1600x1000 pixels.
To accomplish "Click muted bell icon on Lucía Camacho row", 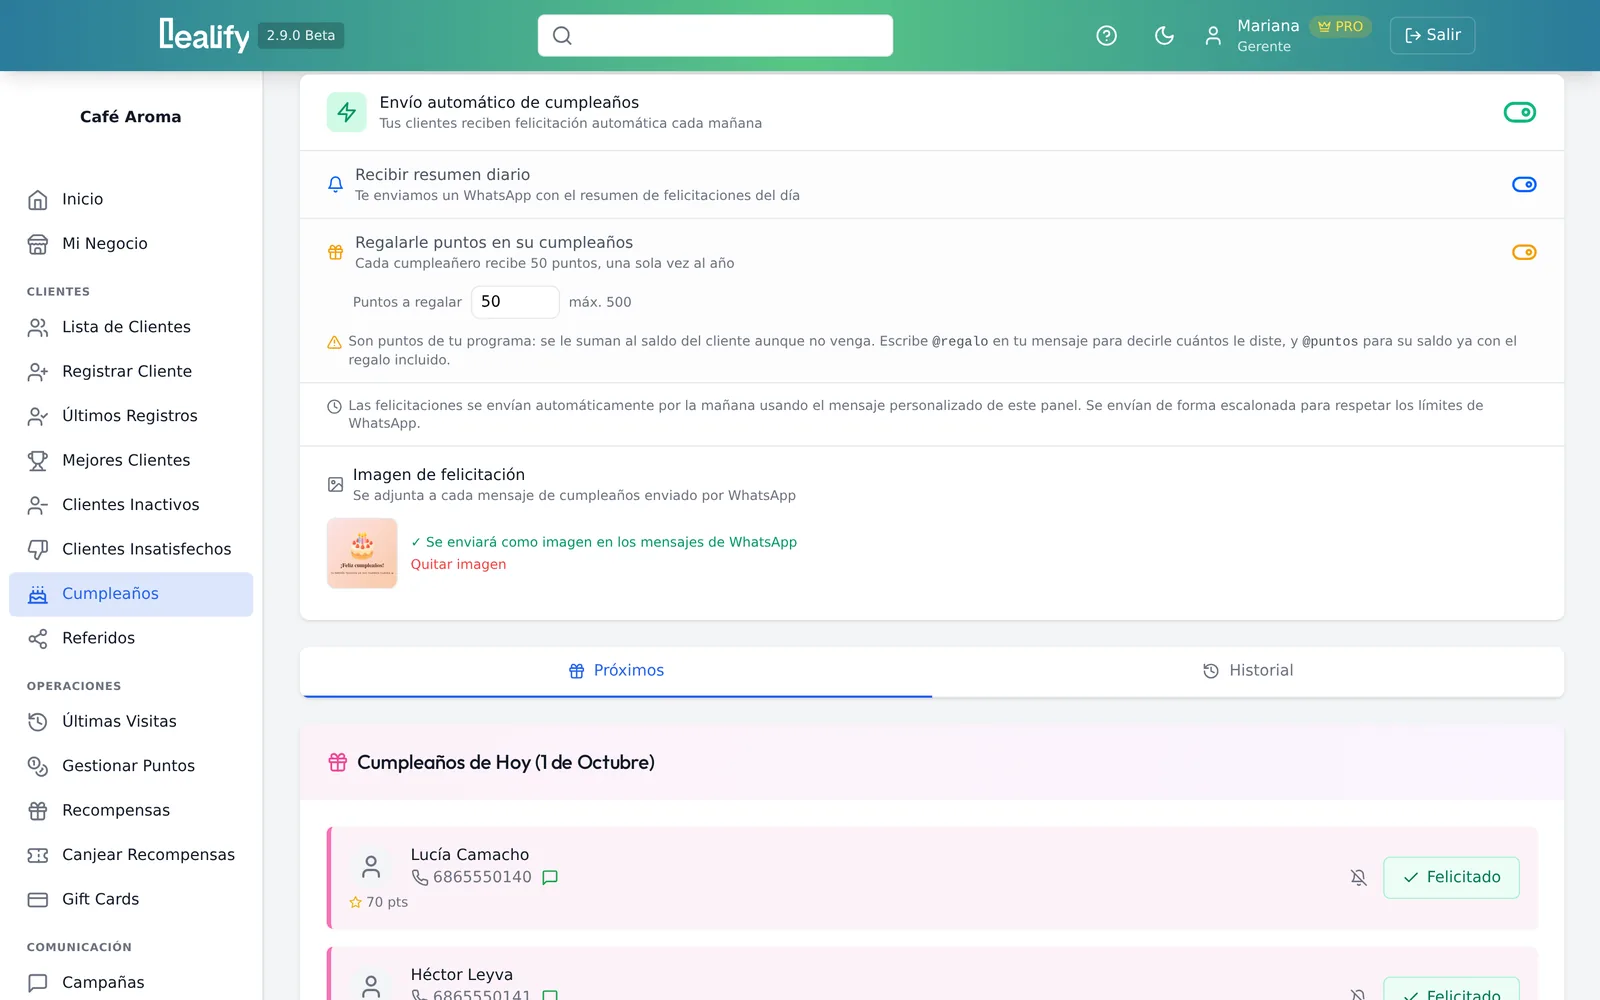I will click(x=1358, y=877).
